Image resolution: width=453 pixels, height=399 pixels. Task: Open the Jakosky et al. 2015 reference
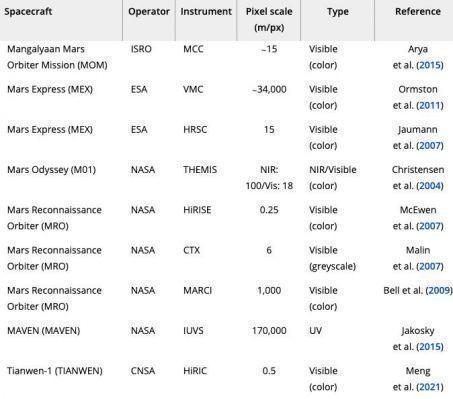[430, 347]
